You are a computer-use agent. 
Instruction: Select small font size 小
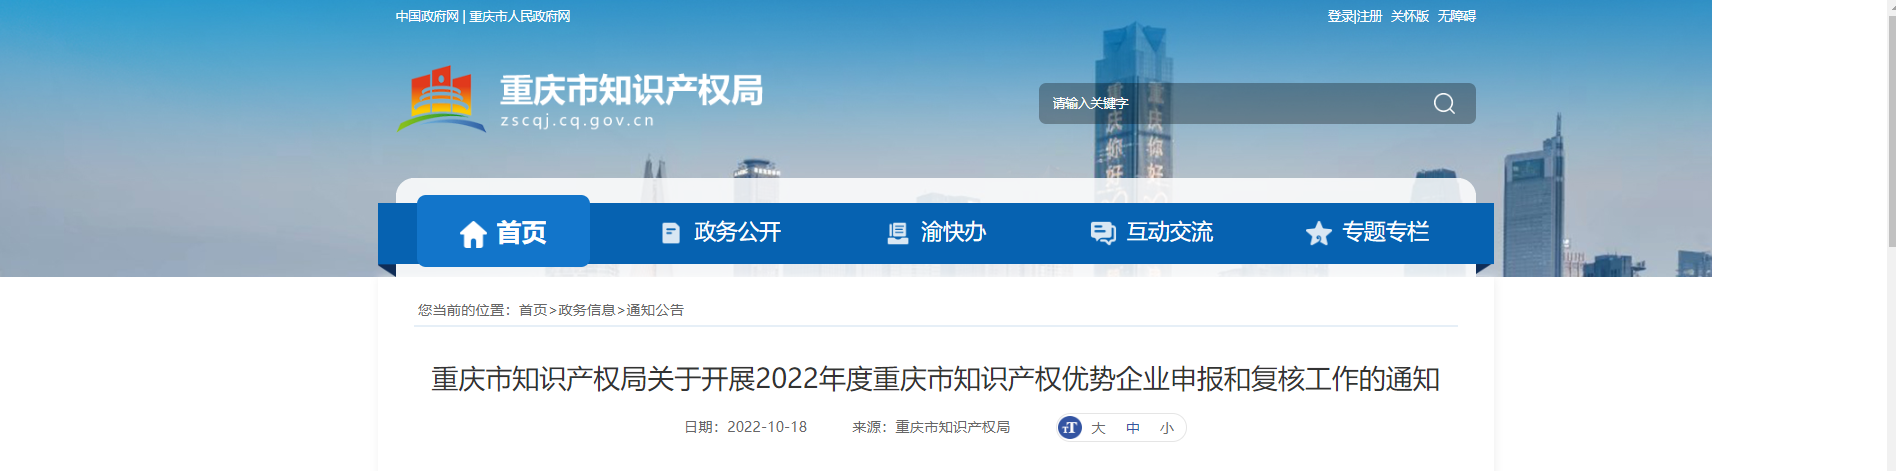(1167, 428)
